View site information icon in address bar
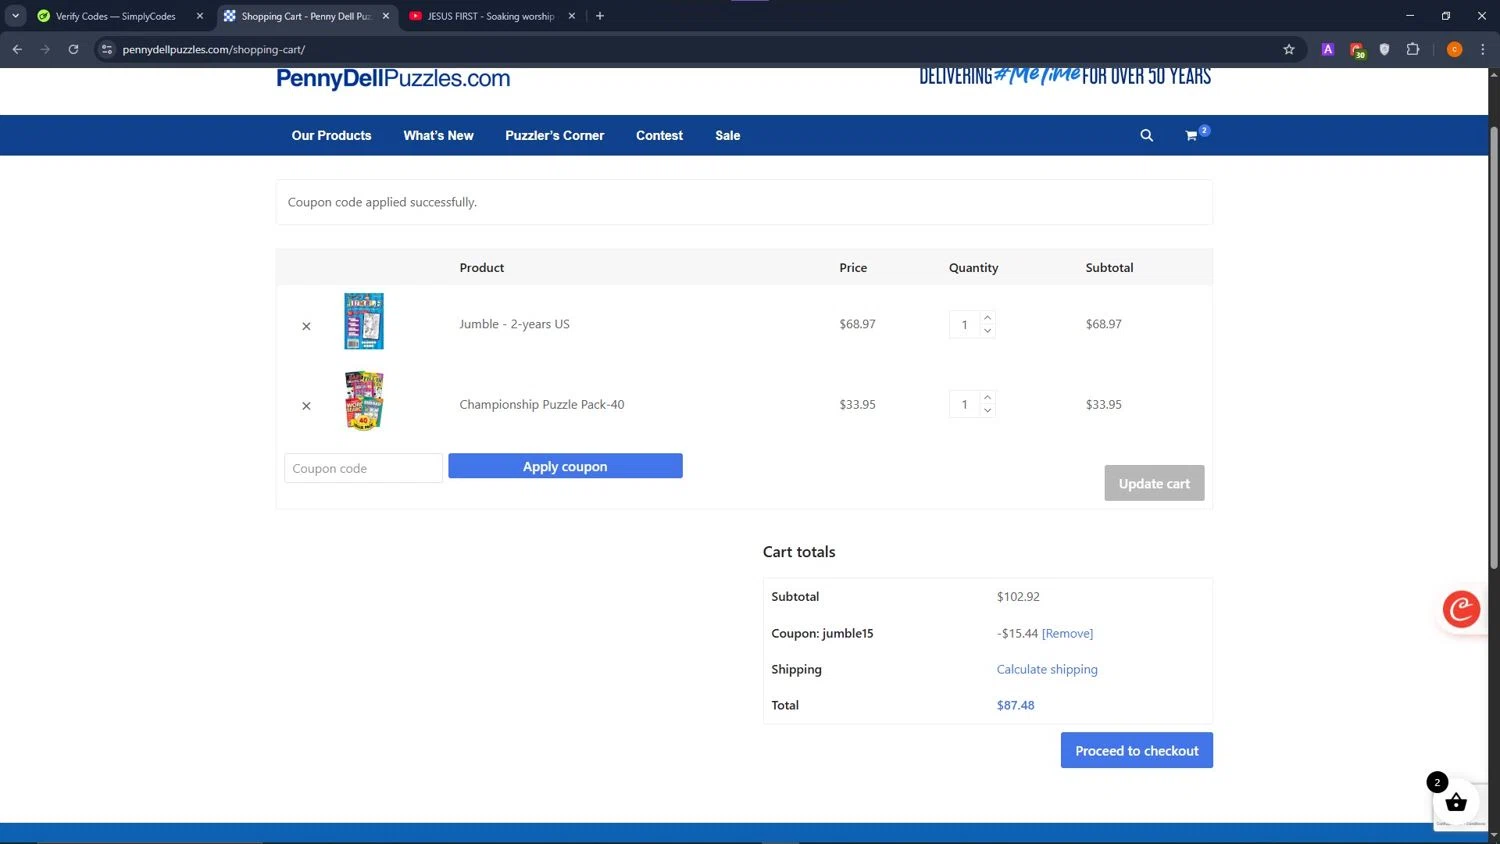The height and width of the screenshot is (844, 1500). pyautogui.click(x=107, y=49)
